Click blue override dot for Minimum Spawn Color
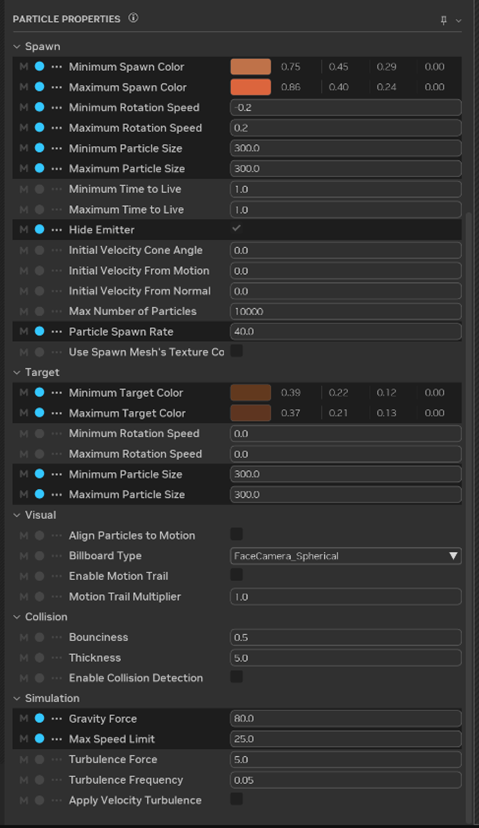Viewport: 479px width, 828px height. click(40, 67)
